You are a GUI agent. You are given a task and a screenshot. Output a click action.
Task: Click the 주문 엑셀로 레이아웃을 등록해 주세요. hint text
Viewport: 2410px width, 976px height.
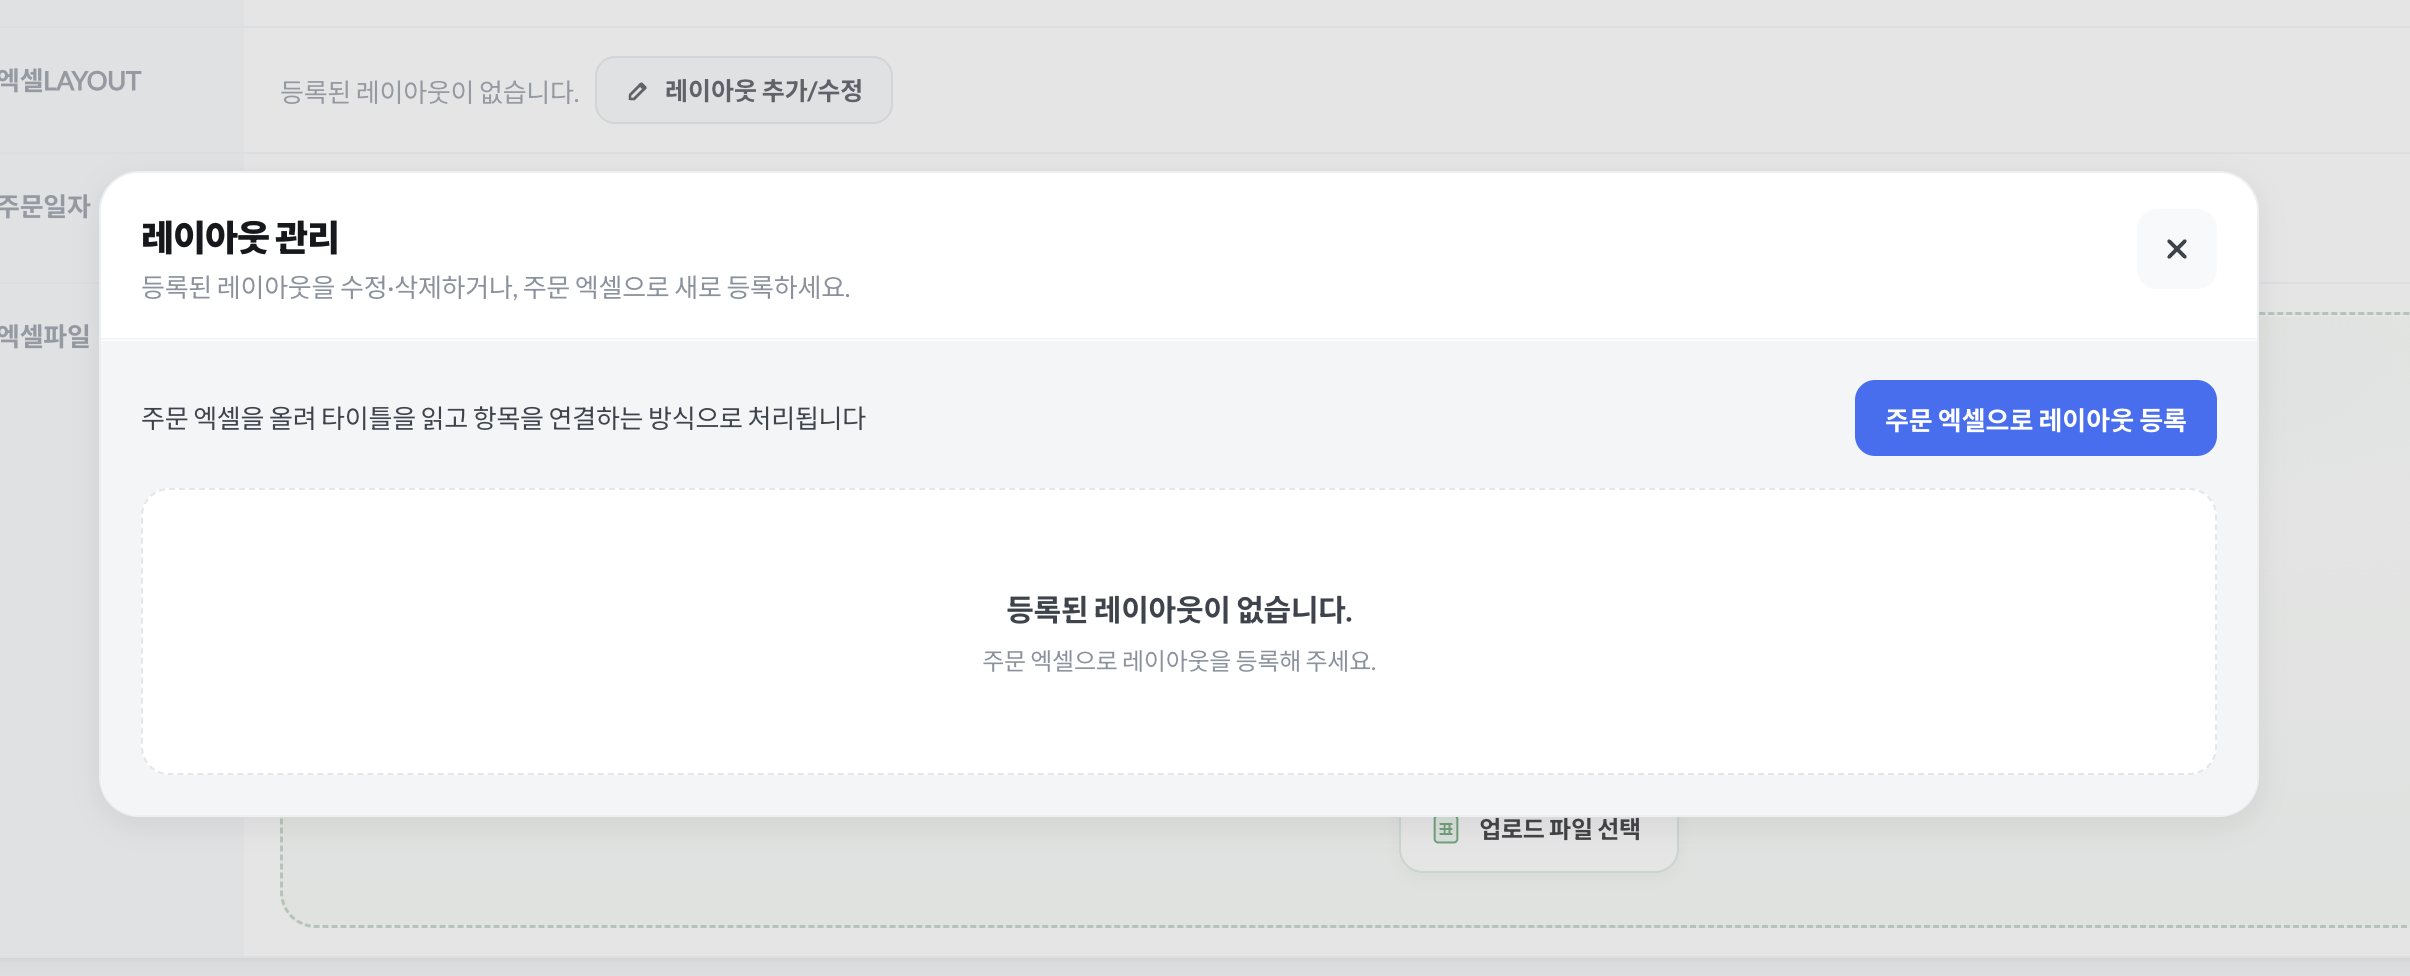(1179, 661)
